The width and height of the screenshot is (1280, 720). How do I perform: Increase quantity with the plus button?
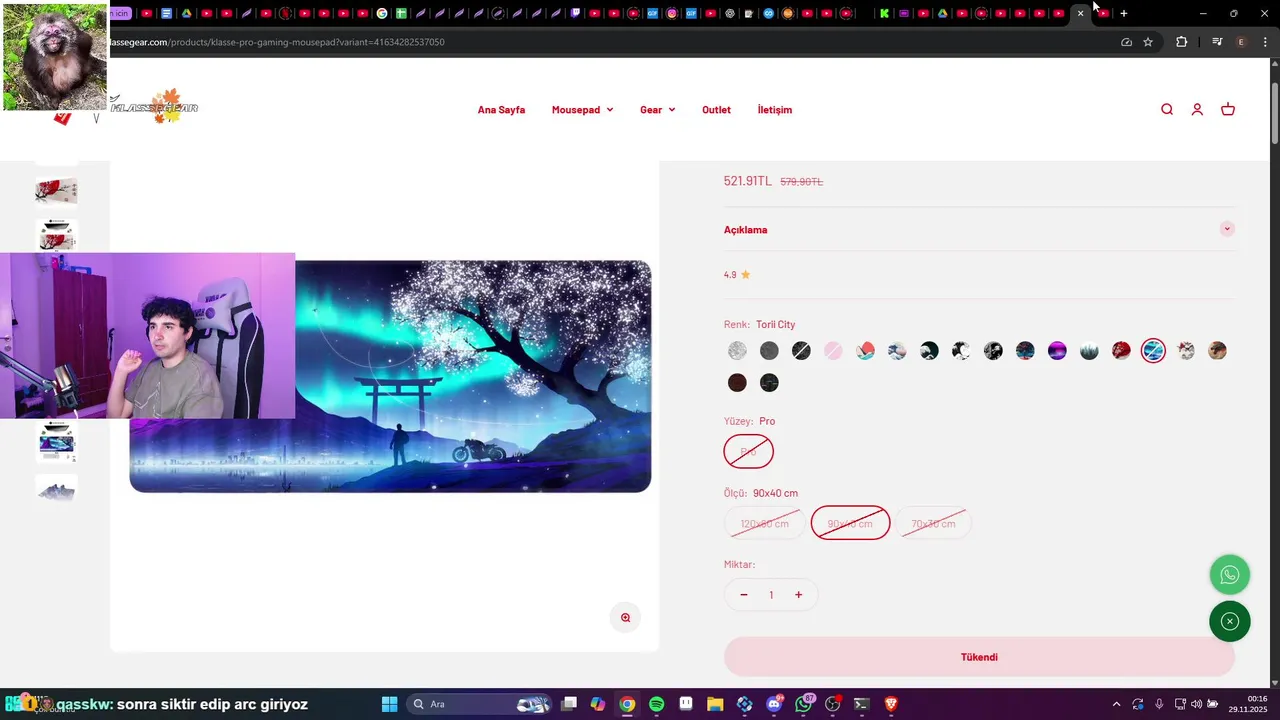click(798, 595)
